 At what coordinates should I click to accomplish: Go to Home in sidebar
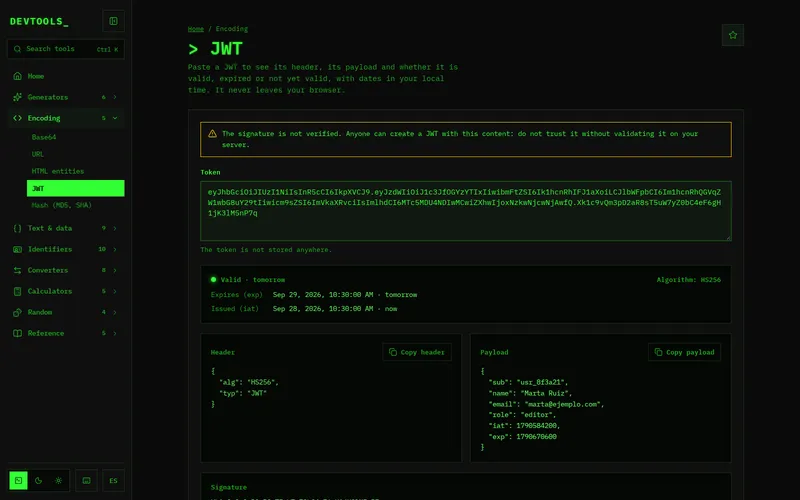(66, 76)
